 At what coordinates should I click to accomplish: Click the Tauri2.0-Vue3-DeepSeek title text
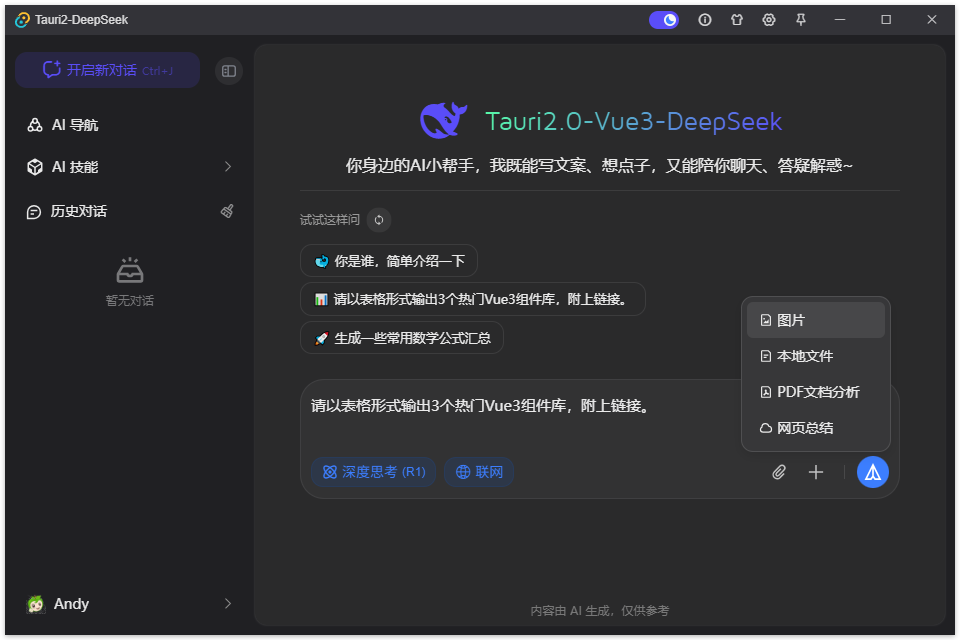pos(634,121)
